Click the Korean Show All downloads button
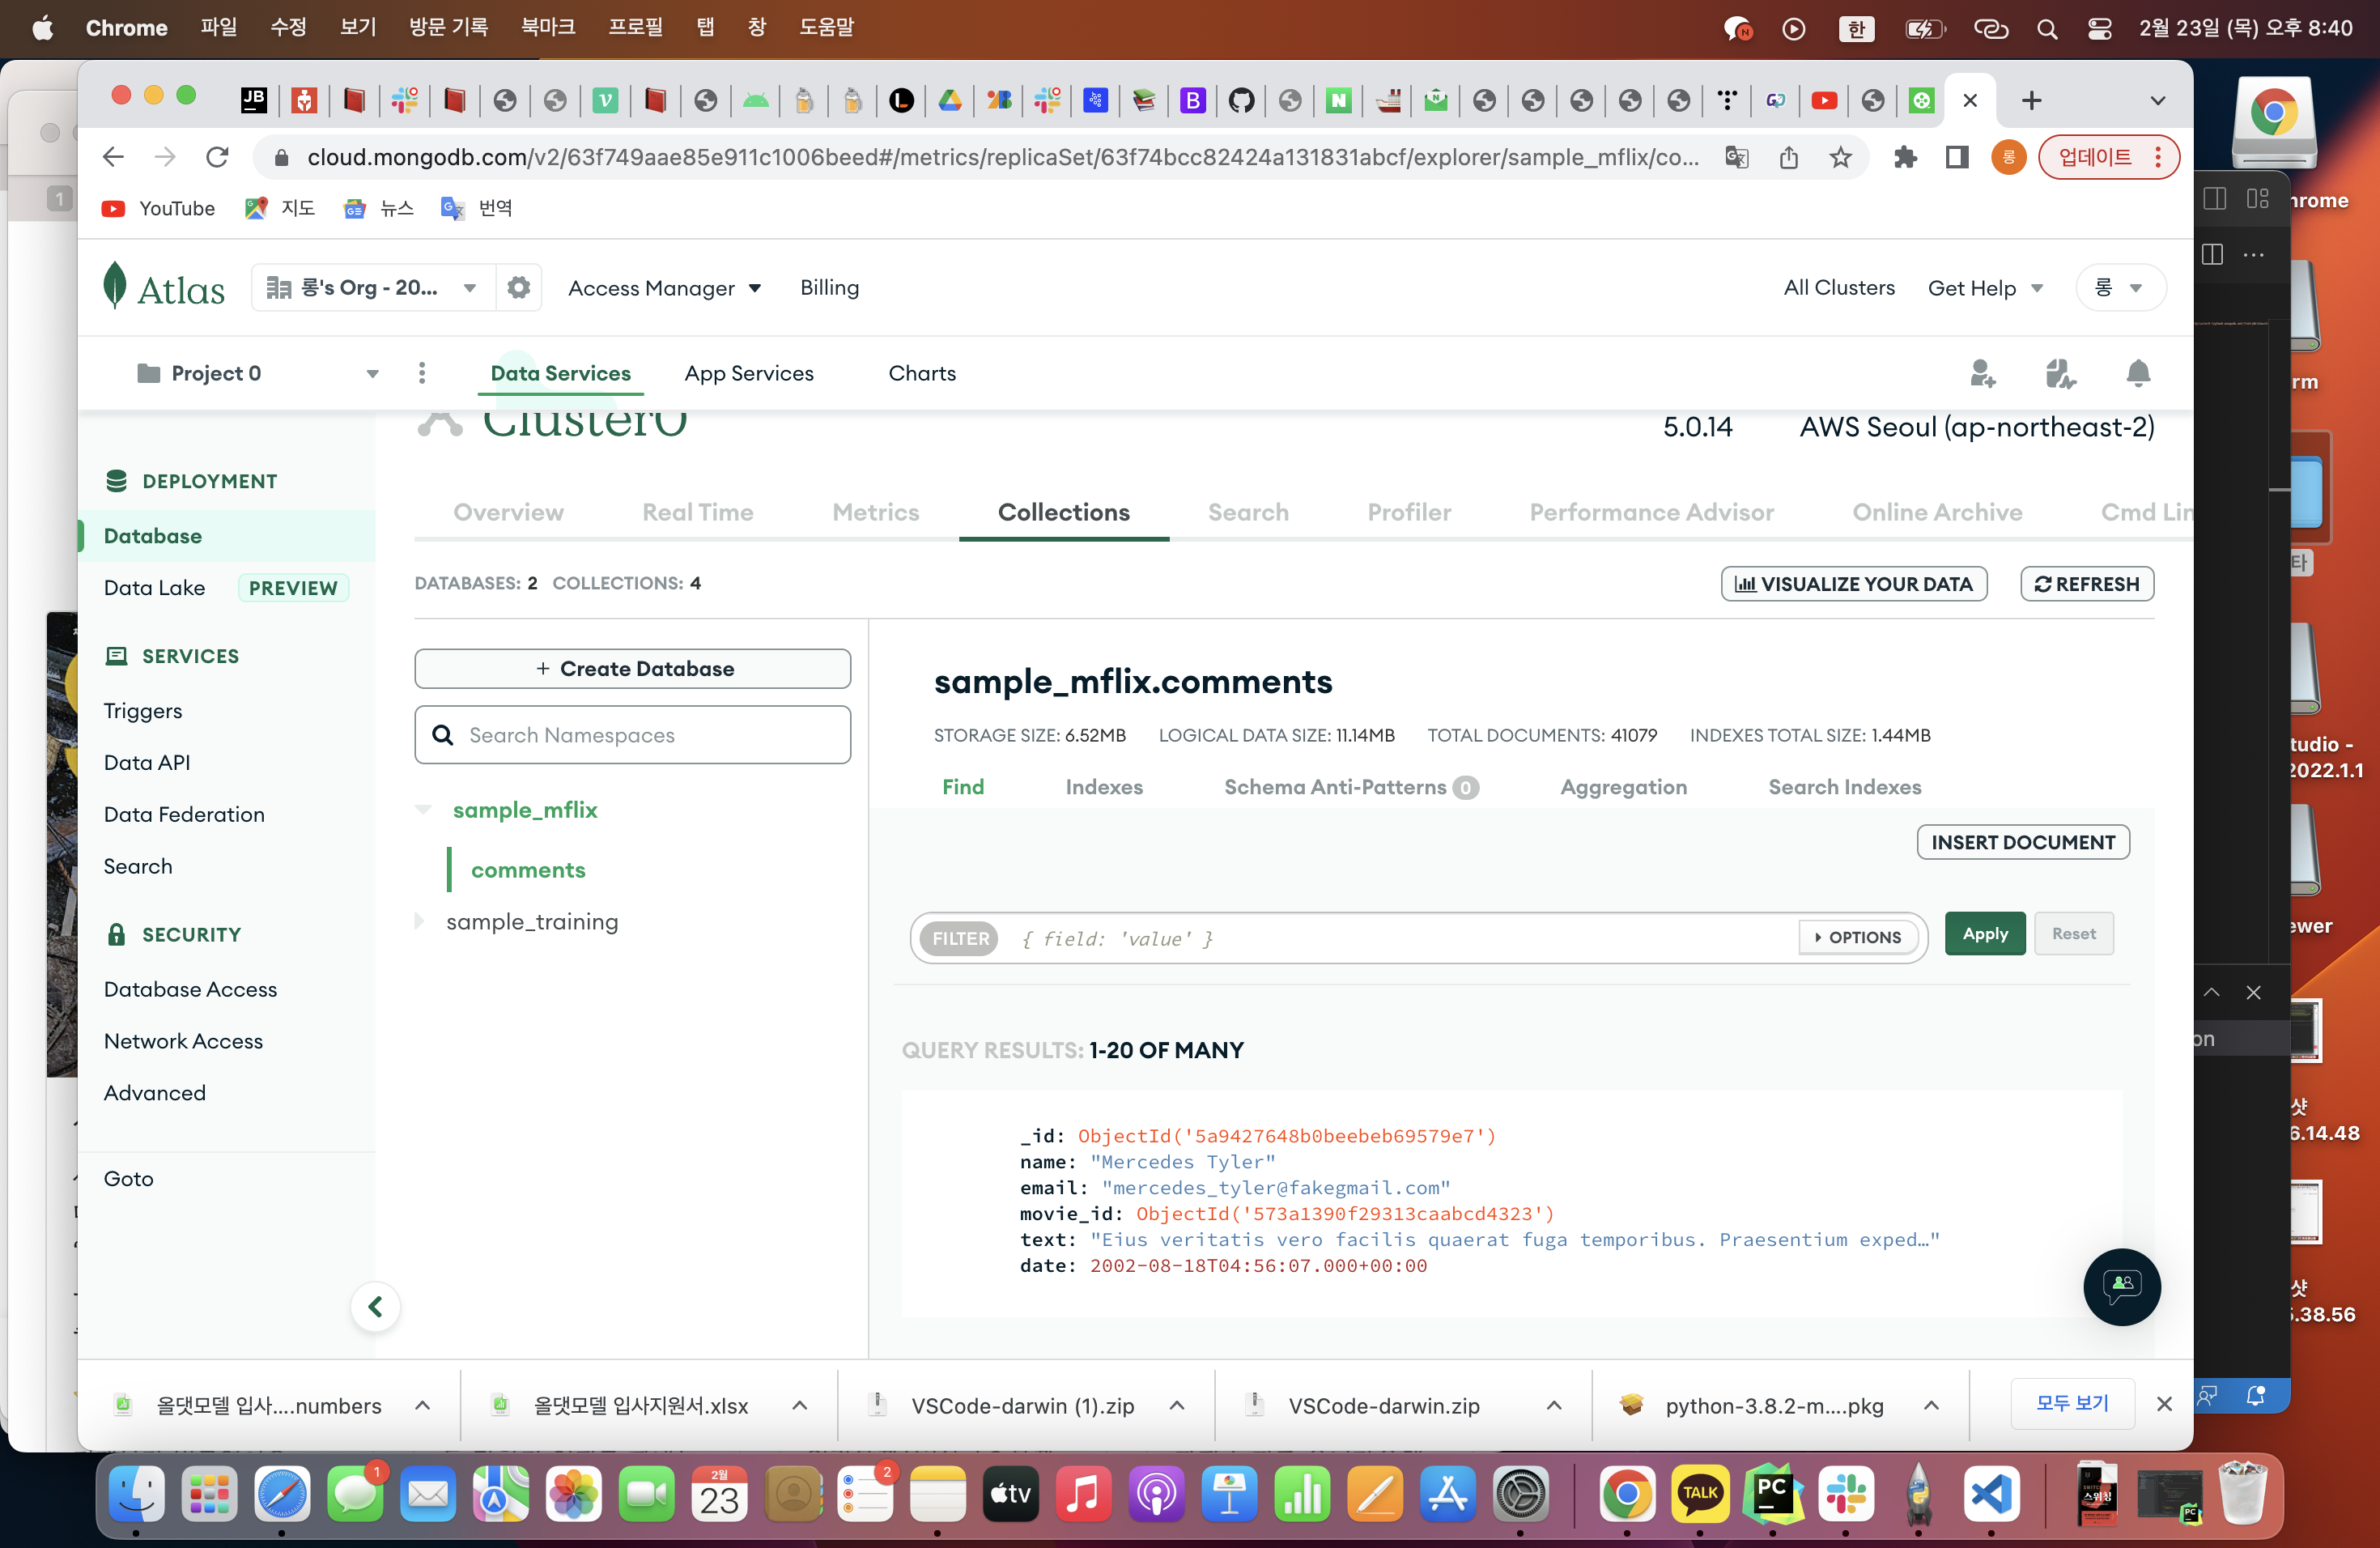2380x1548 pixels. coord(2072,1403)
